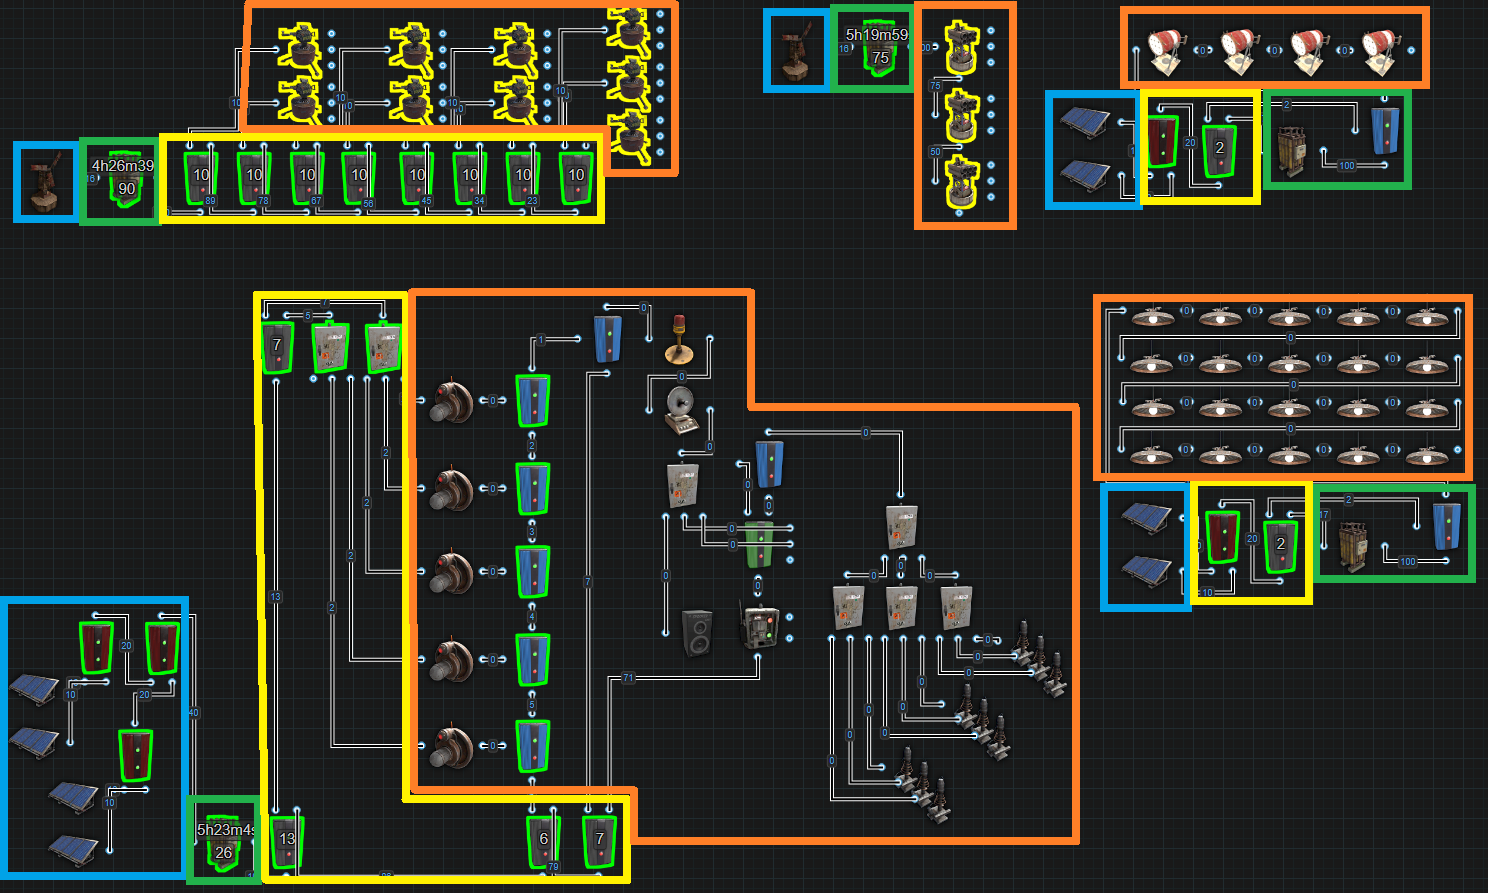Click the receiver box with the antenna
This screenshot has height=893, width=1488.
click(x=759, y=625)
